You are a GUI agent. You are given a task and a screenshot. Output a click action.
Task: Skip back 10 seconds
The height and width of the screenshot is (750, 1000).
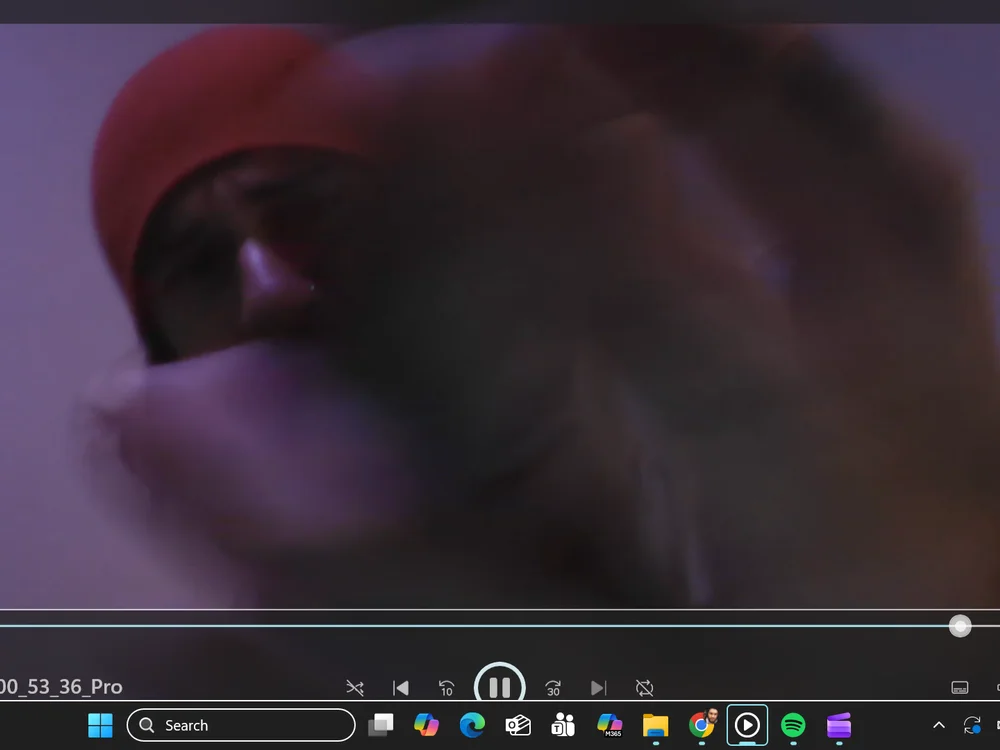click(x=446, y=688)
